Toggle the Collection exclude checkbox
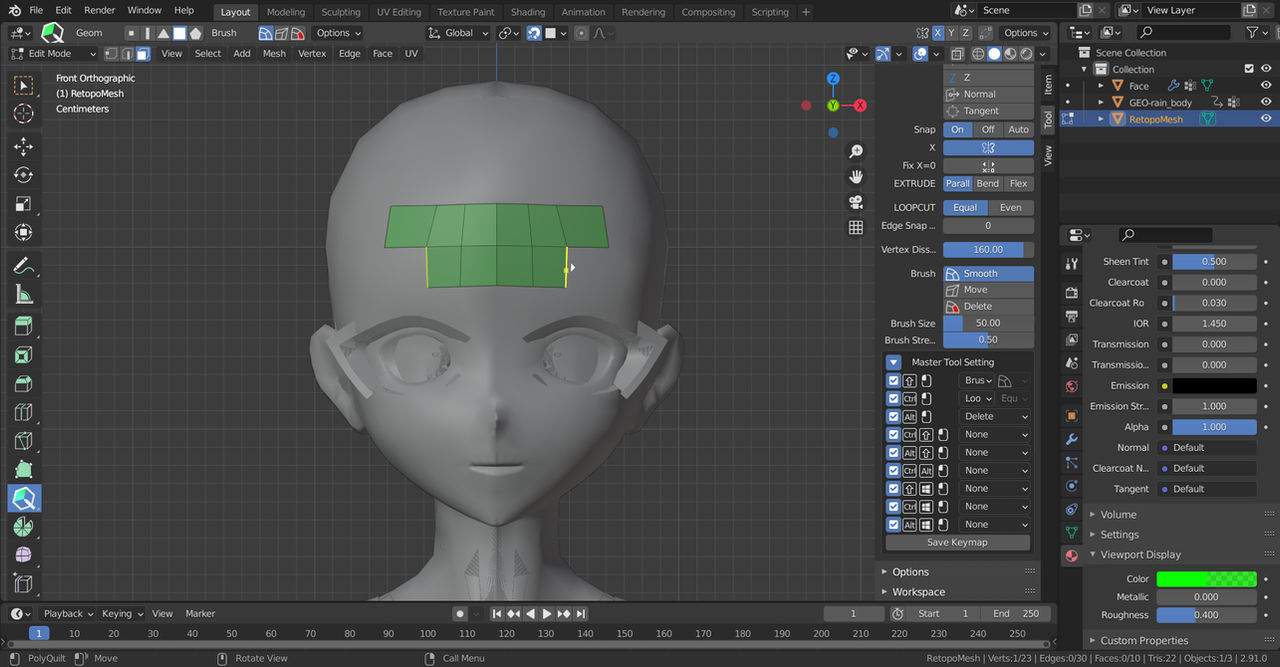 pyautogui.click(x=1249, y=69)
